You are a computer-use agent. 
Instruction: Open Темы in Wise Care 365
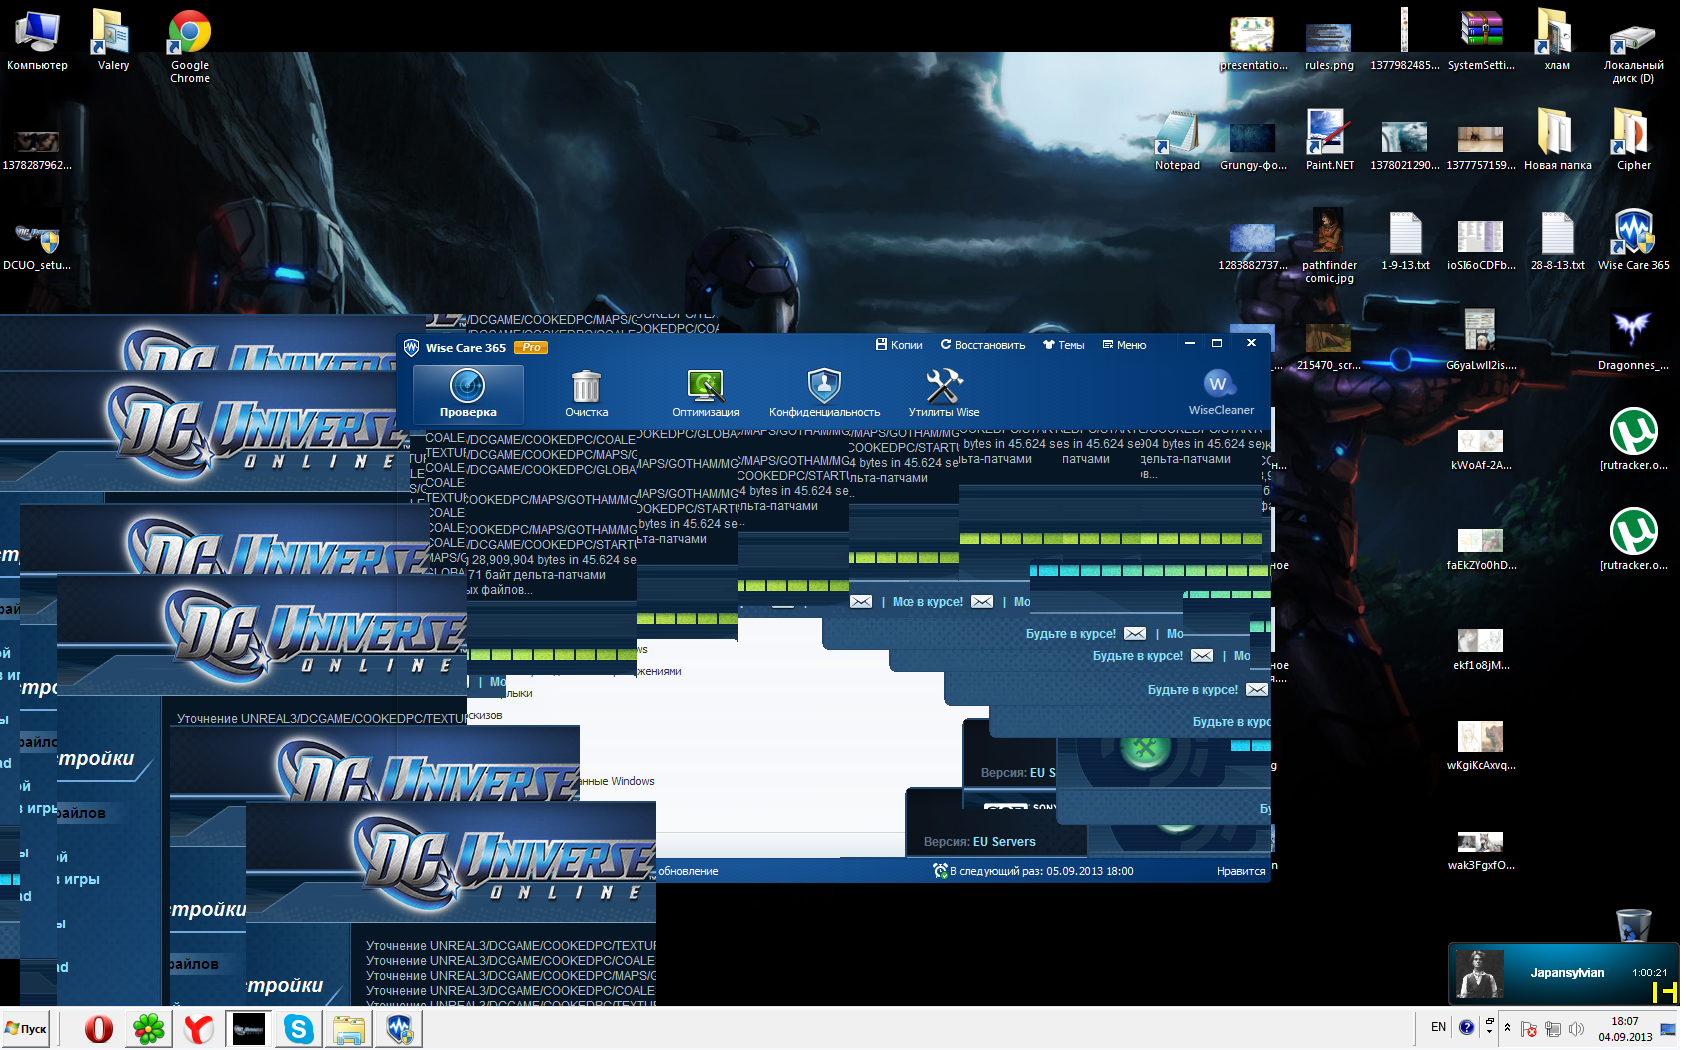click(1064, 345)
